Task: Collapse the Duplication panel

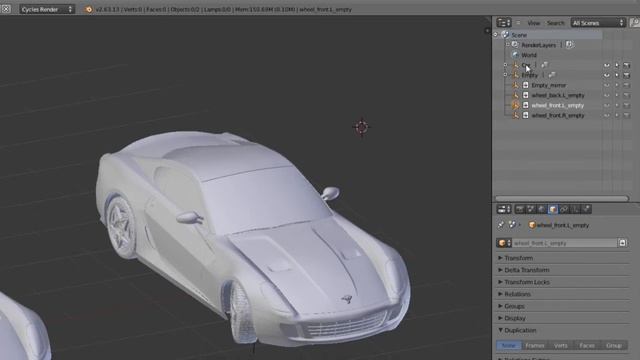Action: pyautogui.click(x=517, y=330)
